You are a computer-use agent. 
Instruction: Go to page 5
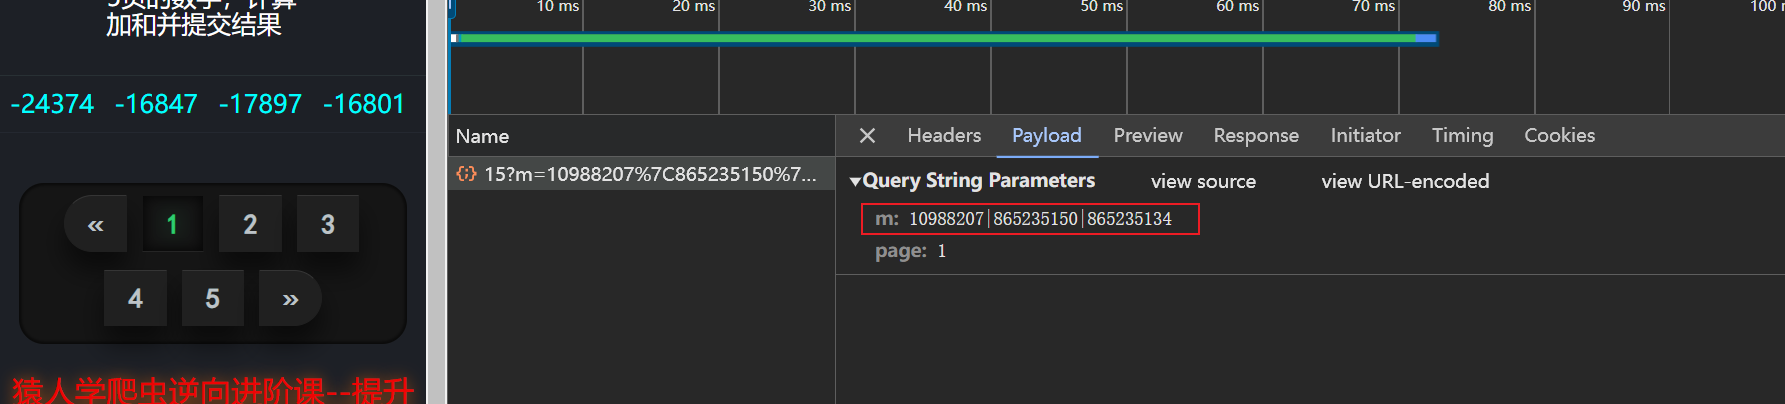tap(212, 299)
